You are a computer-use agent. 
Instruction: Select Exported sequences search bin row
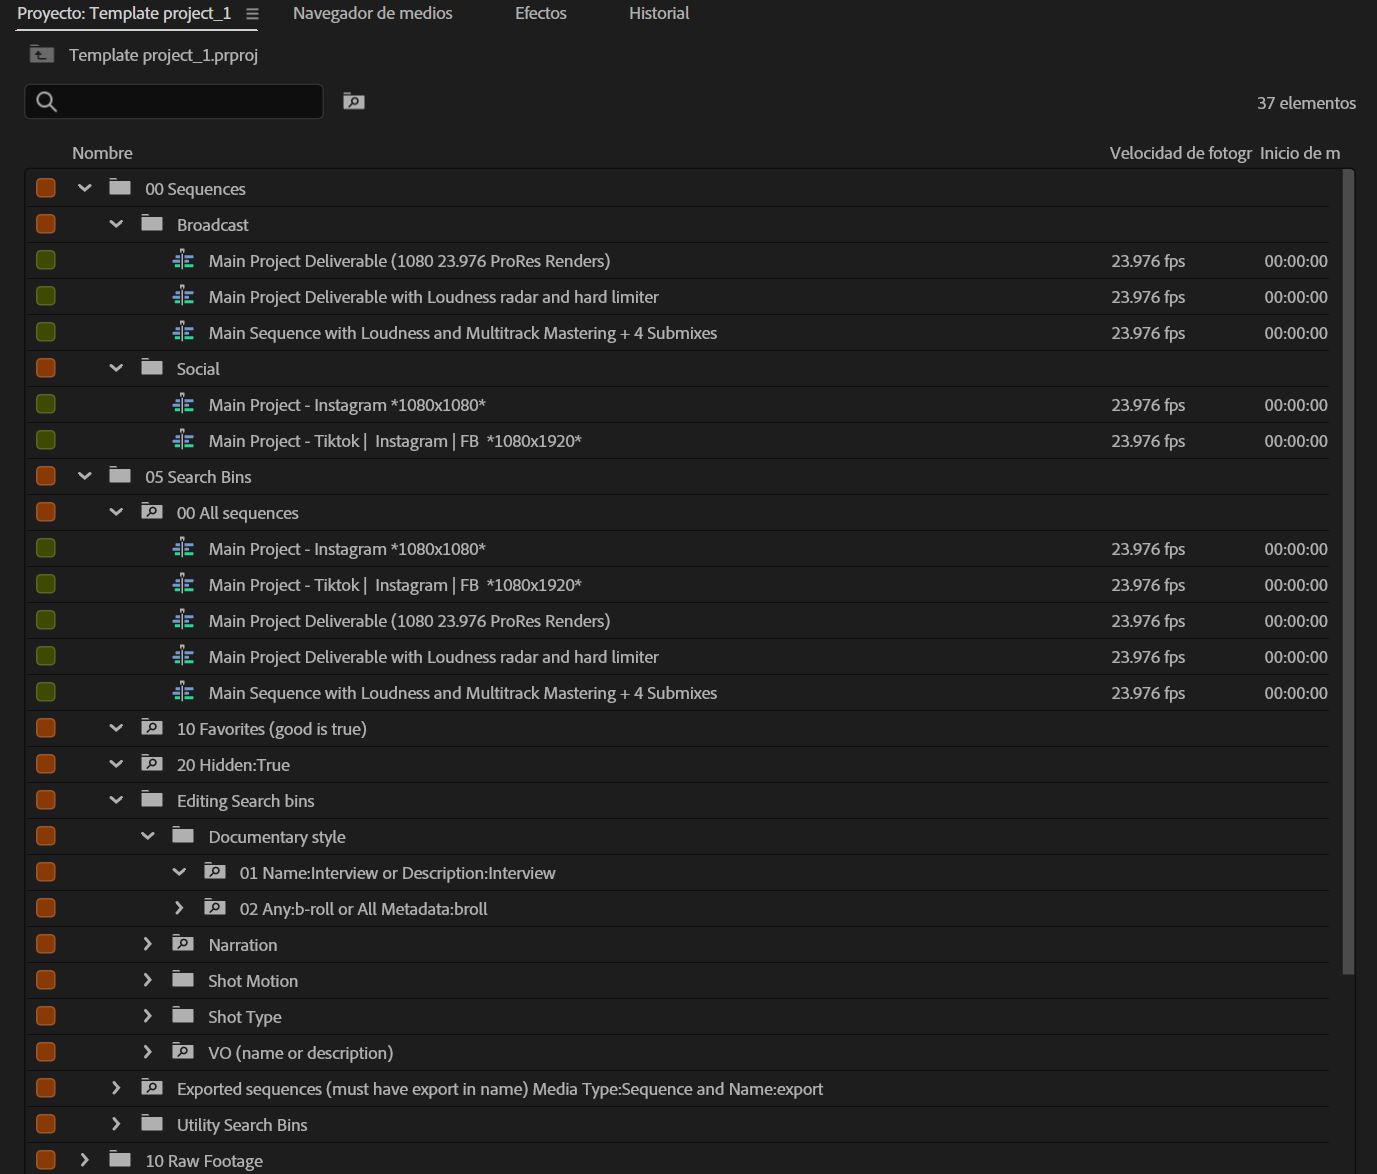[x=677, y=1089]
